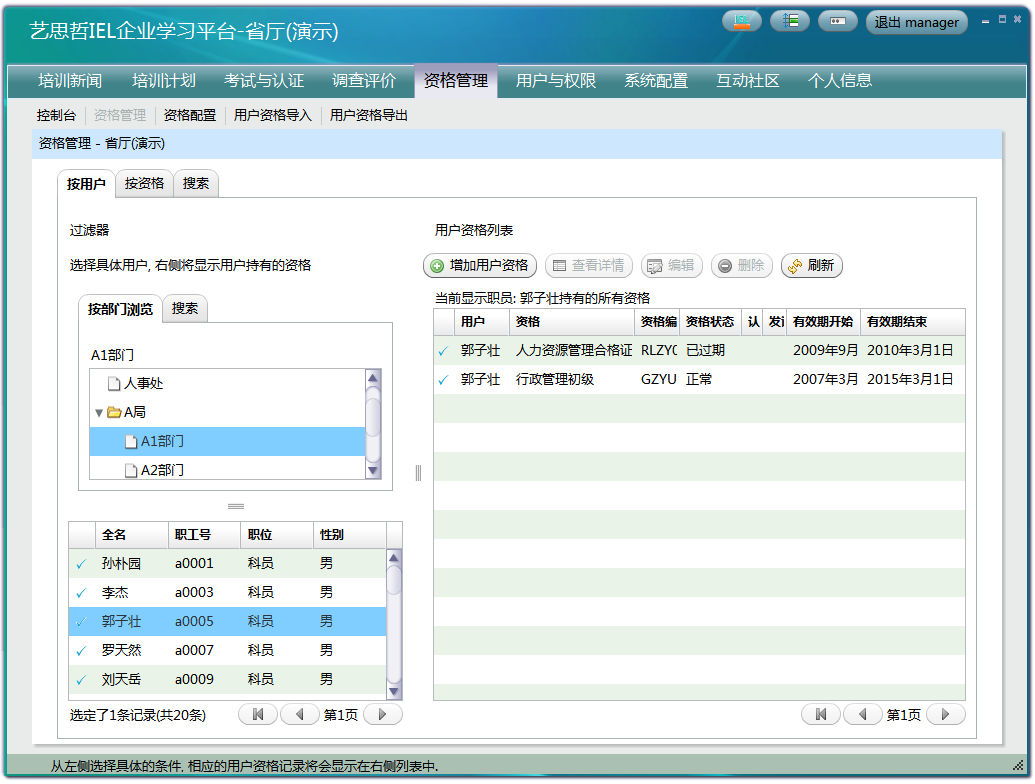Go to next page of user list

(x=382, y=715)
